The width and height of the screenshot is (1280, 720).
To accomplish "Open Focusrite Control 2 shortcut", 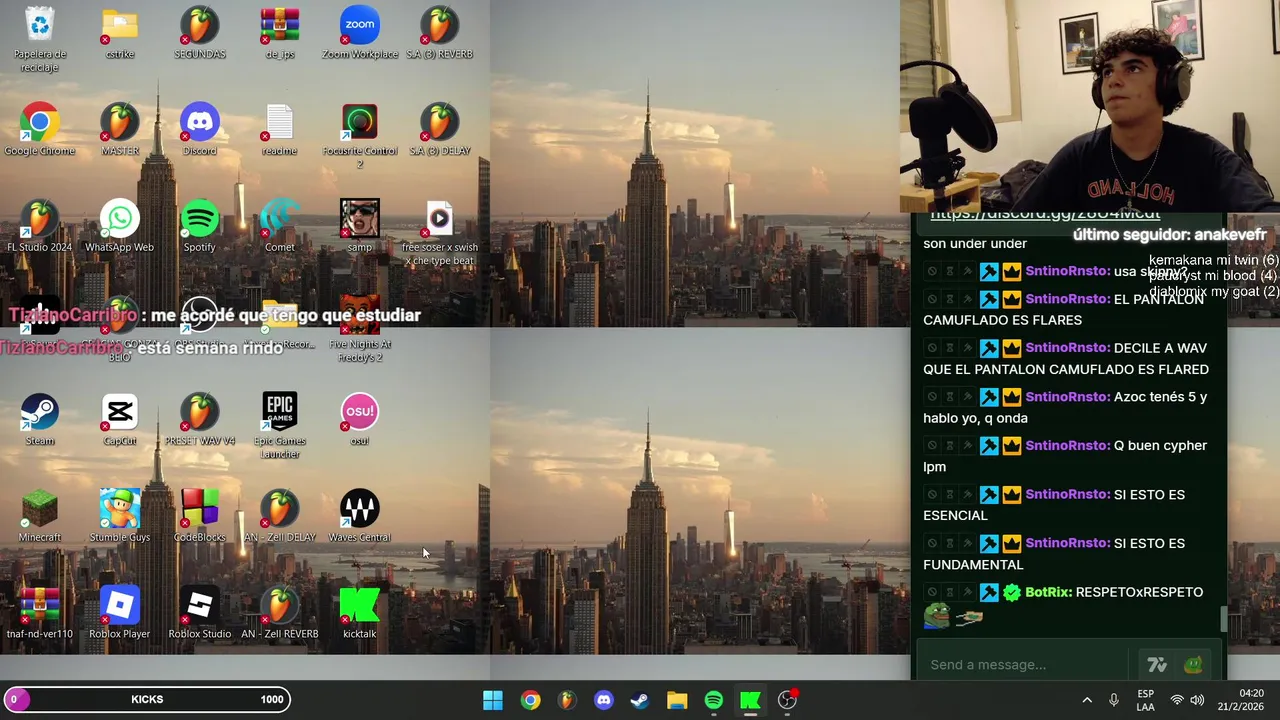I will [x=360, y=135].
